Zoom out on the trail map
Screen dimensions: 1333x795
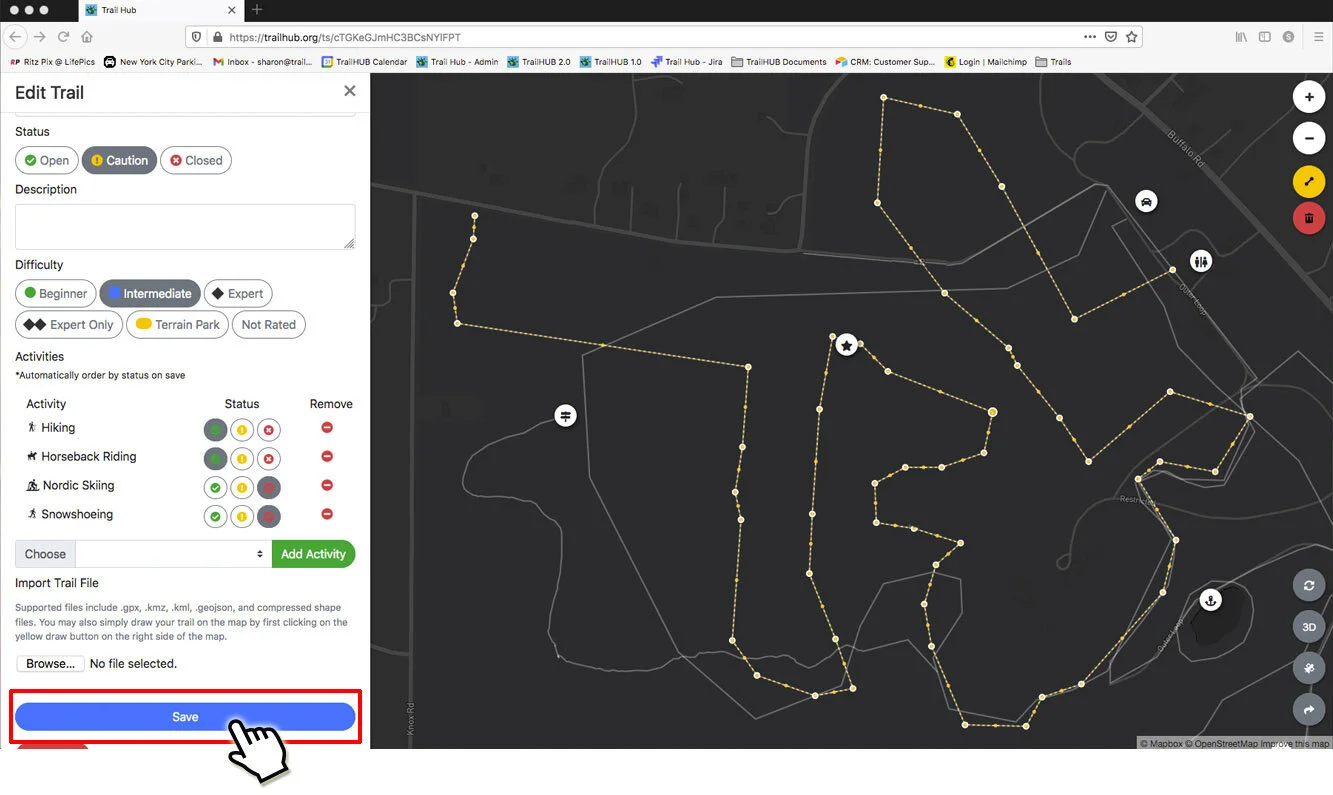pos(1309,138)
